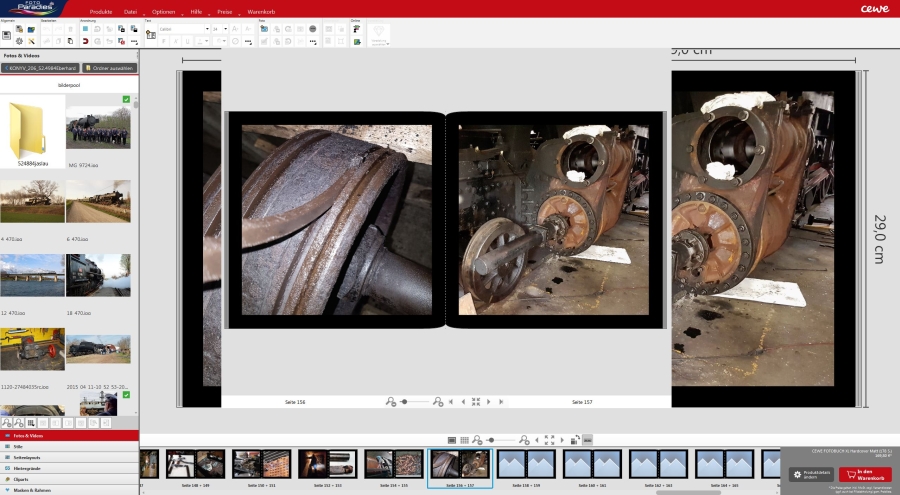Click the save project icon in the toolbar
Screen dimensions: 900x495
[x=7, y=35]
